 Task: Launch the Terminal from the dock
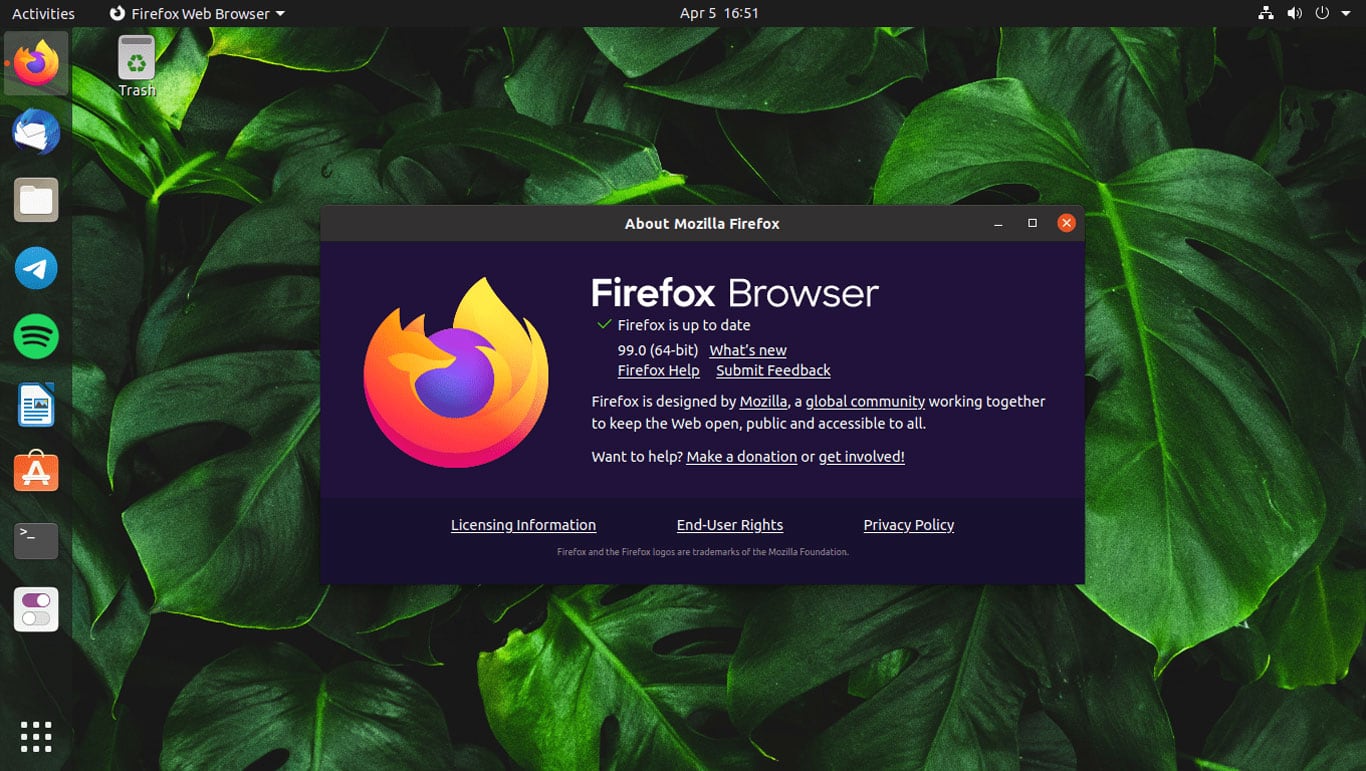tap(36, 540)
